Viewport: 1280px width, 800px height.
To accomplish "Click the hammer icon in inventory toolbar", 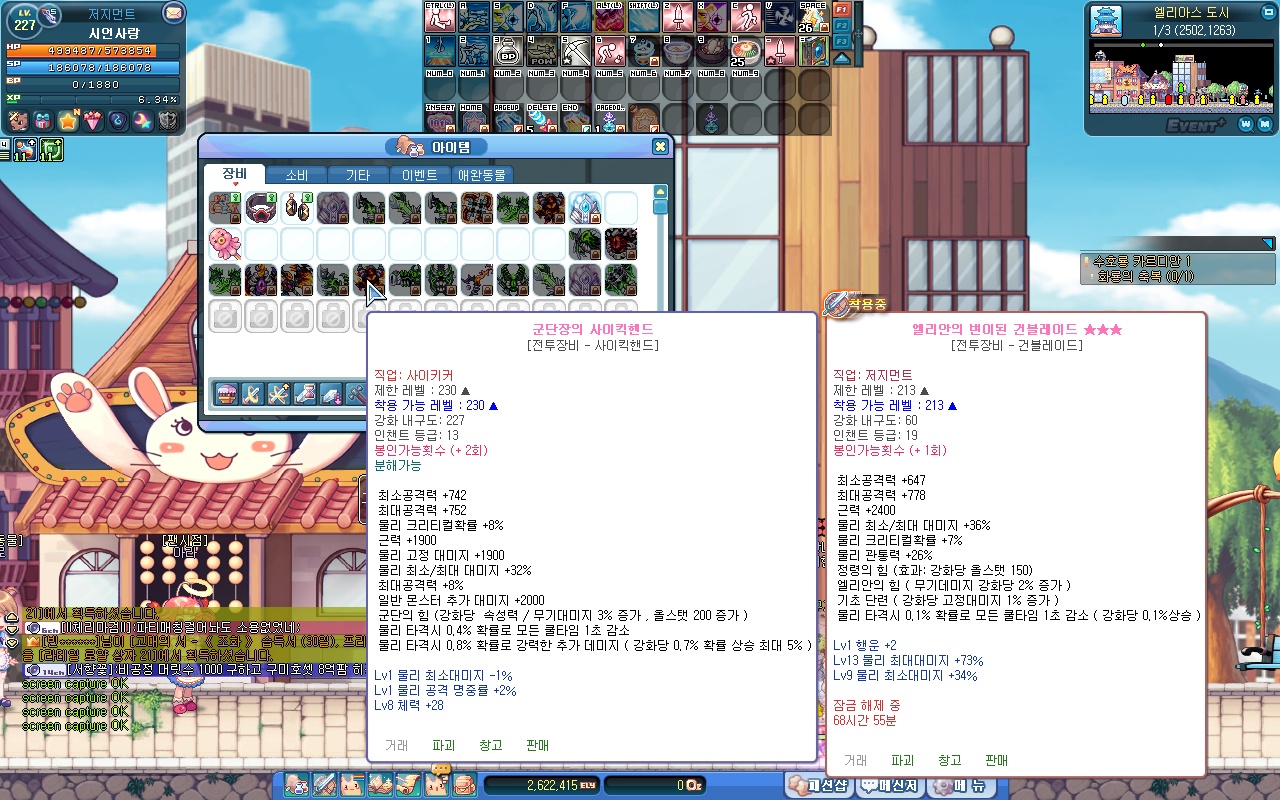I will click(x=357, y=394).
